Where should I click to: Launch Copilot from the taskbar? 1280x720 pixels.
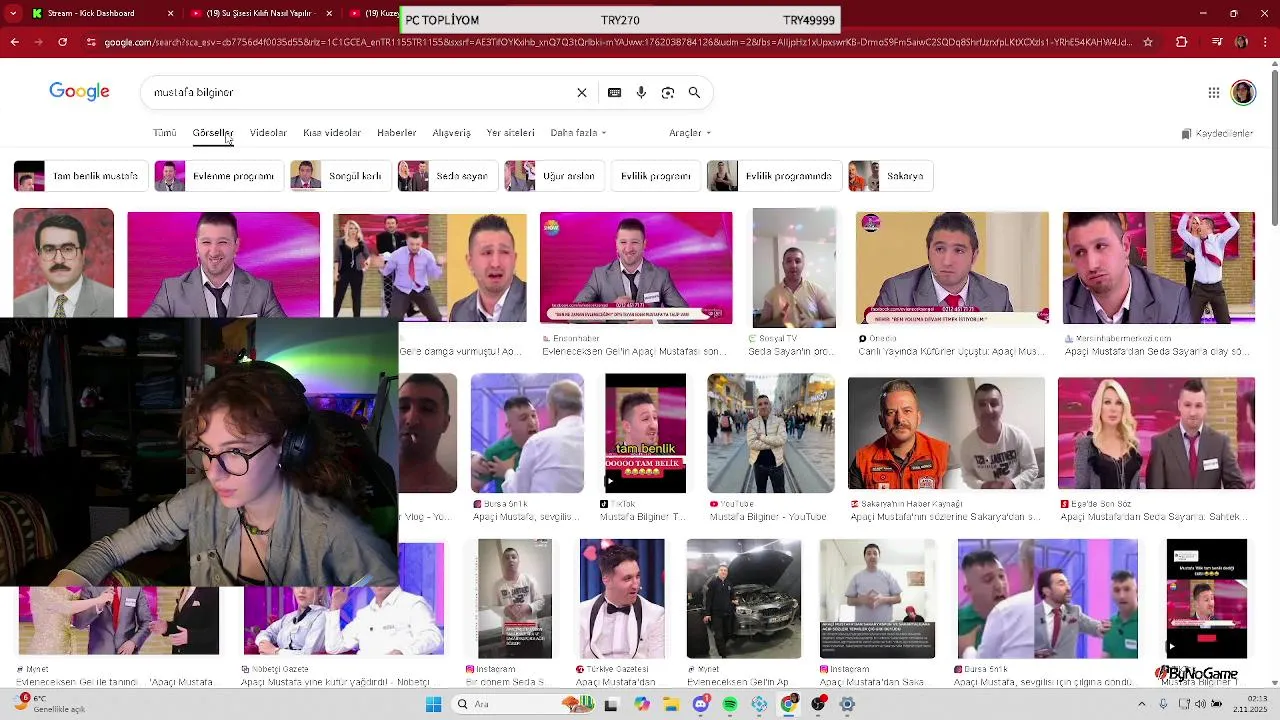[x=641, y=704]
